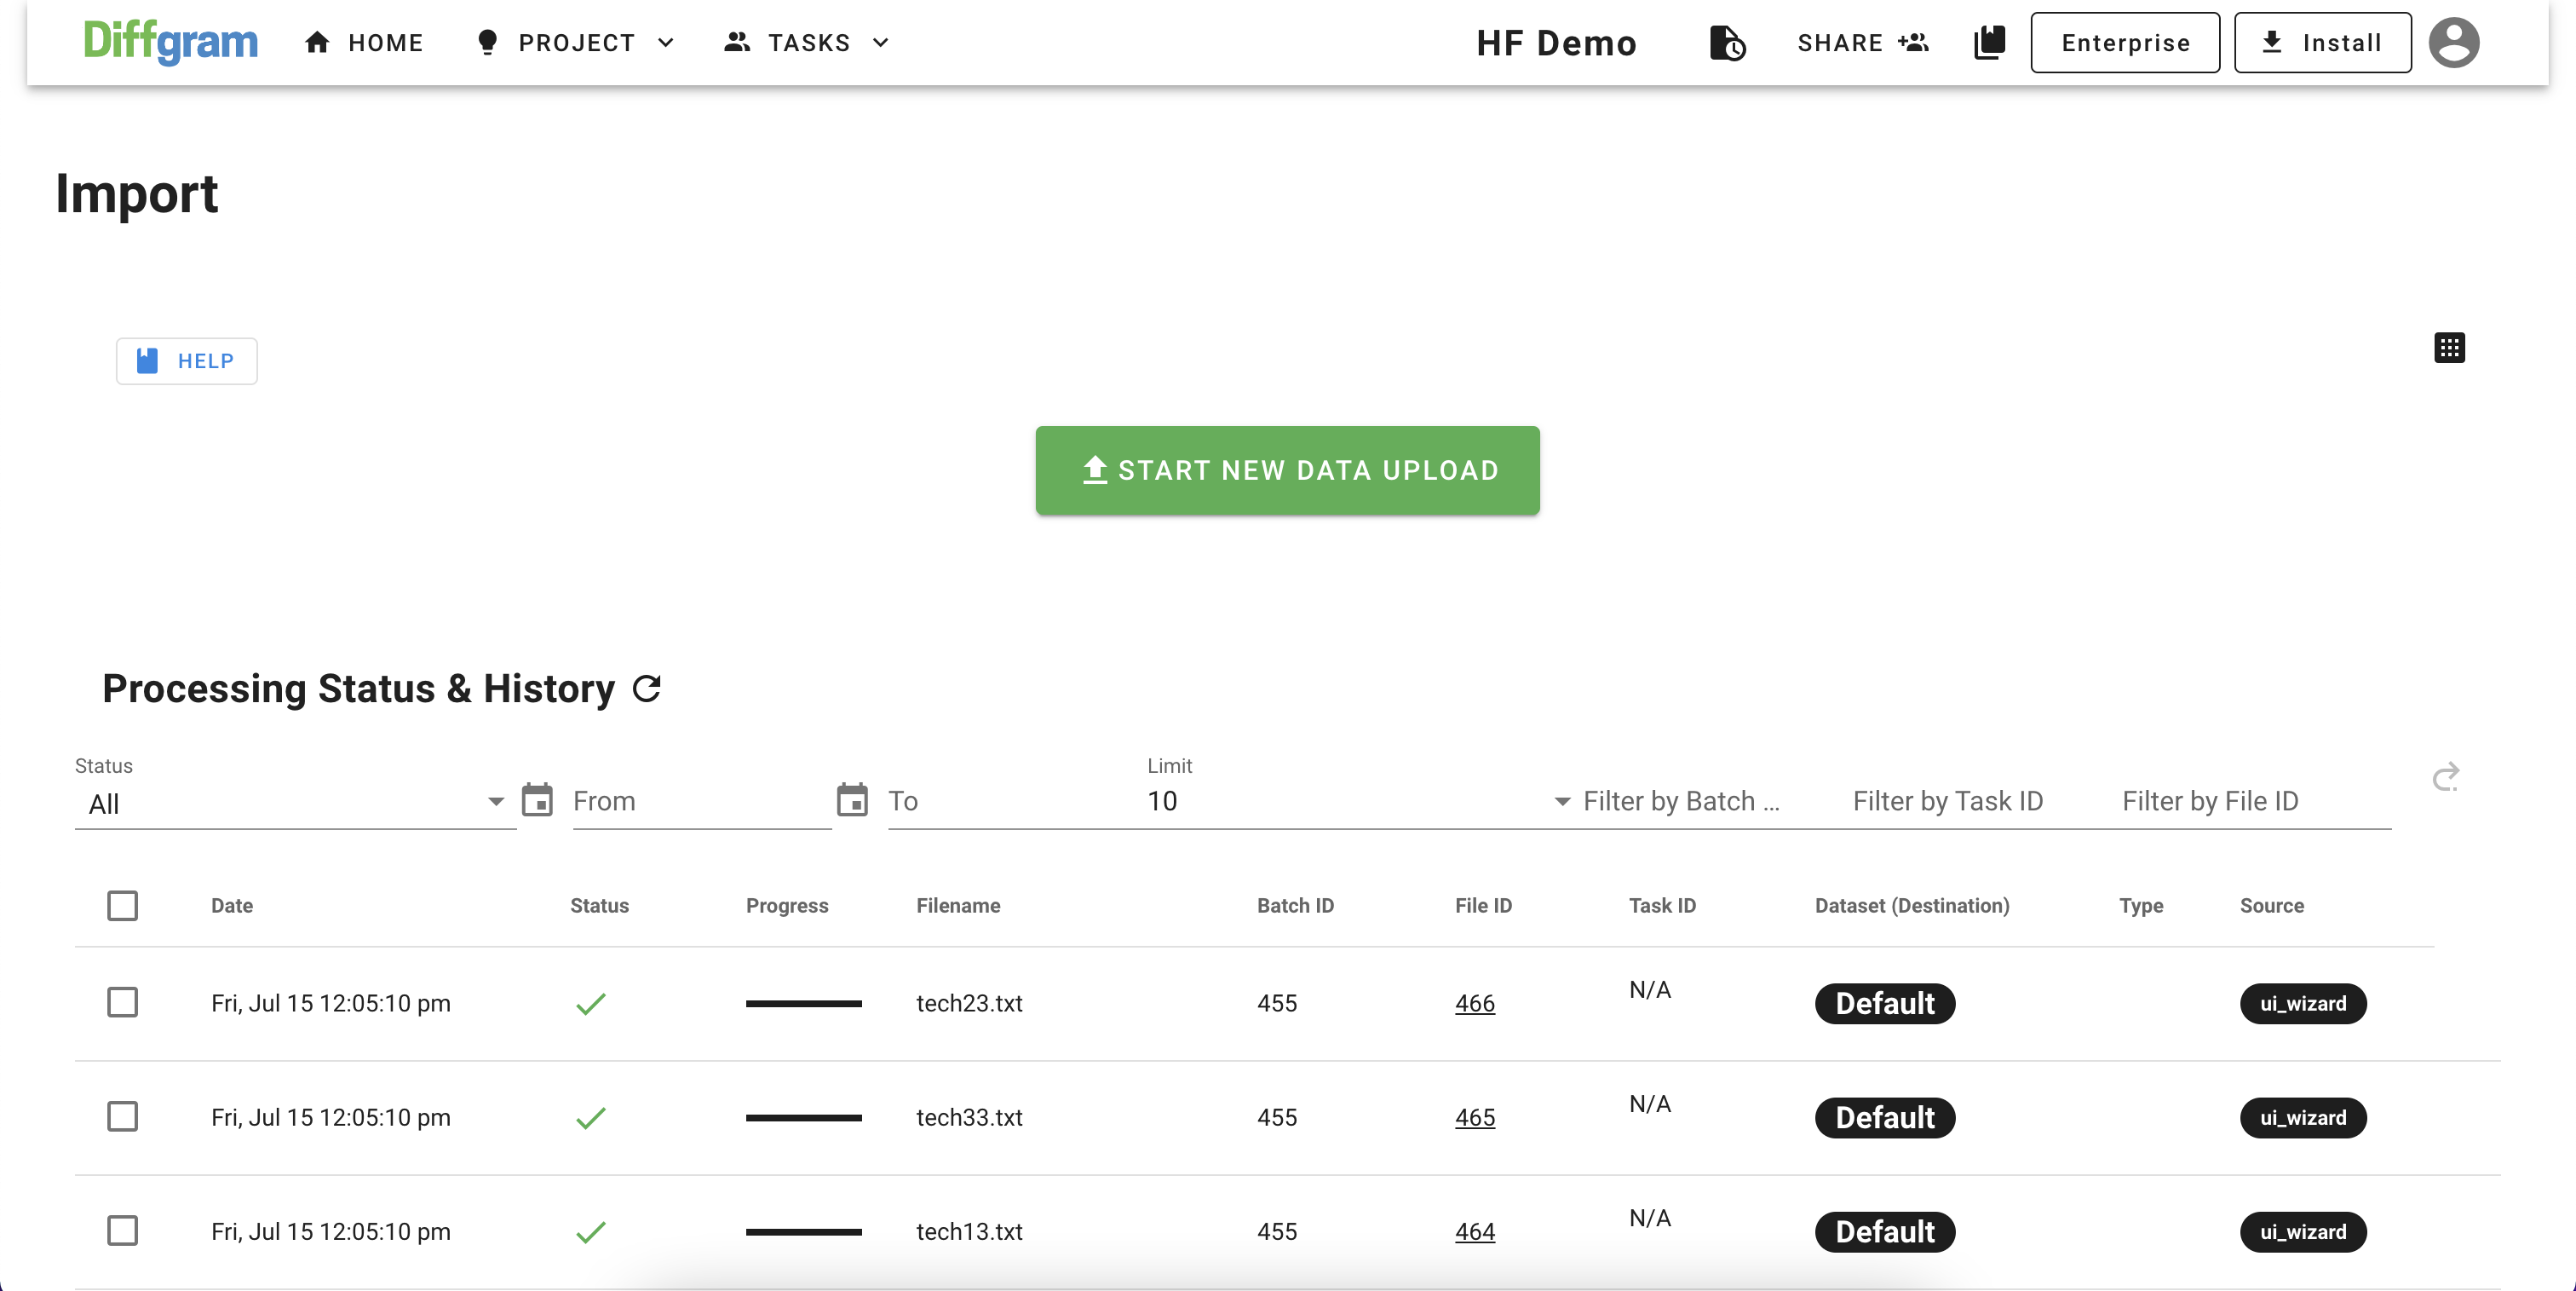Open the file history clock icon

tap(1727, 43)
